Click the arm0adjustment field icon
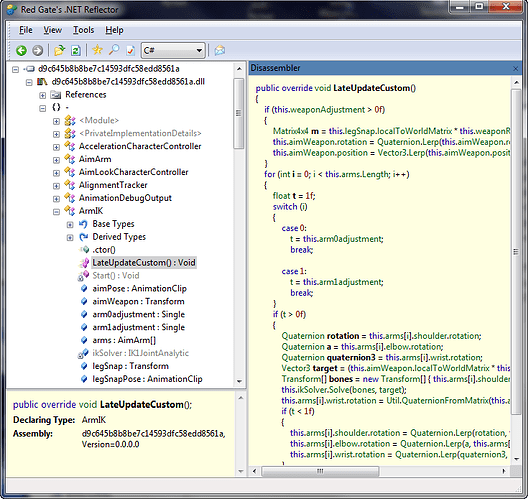This screenshot has width=528, height=499. coord(84,314)
